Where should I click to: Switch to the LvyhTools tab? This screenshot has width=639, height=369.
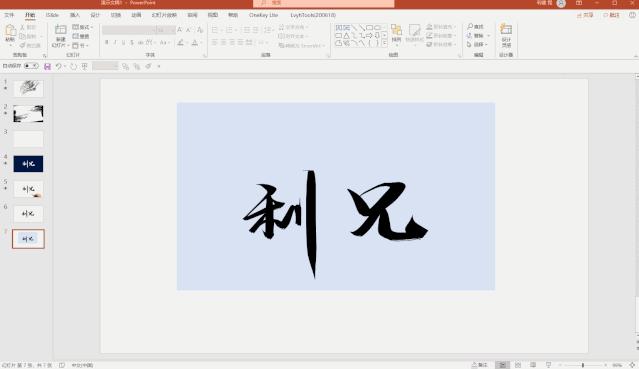(x=313, y=15)
